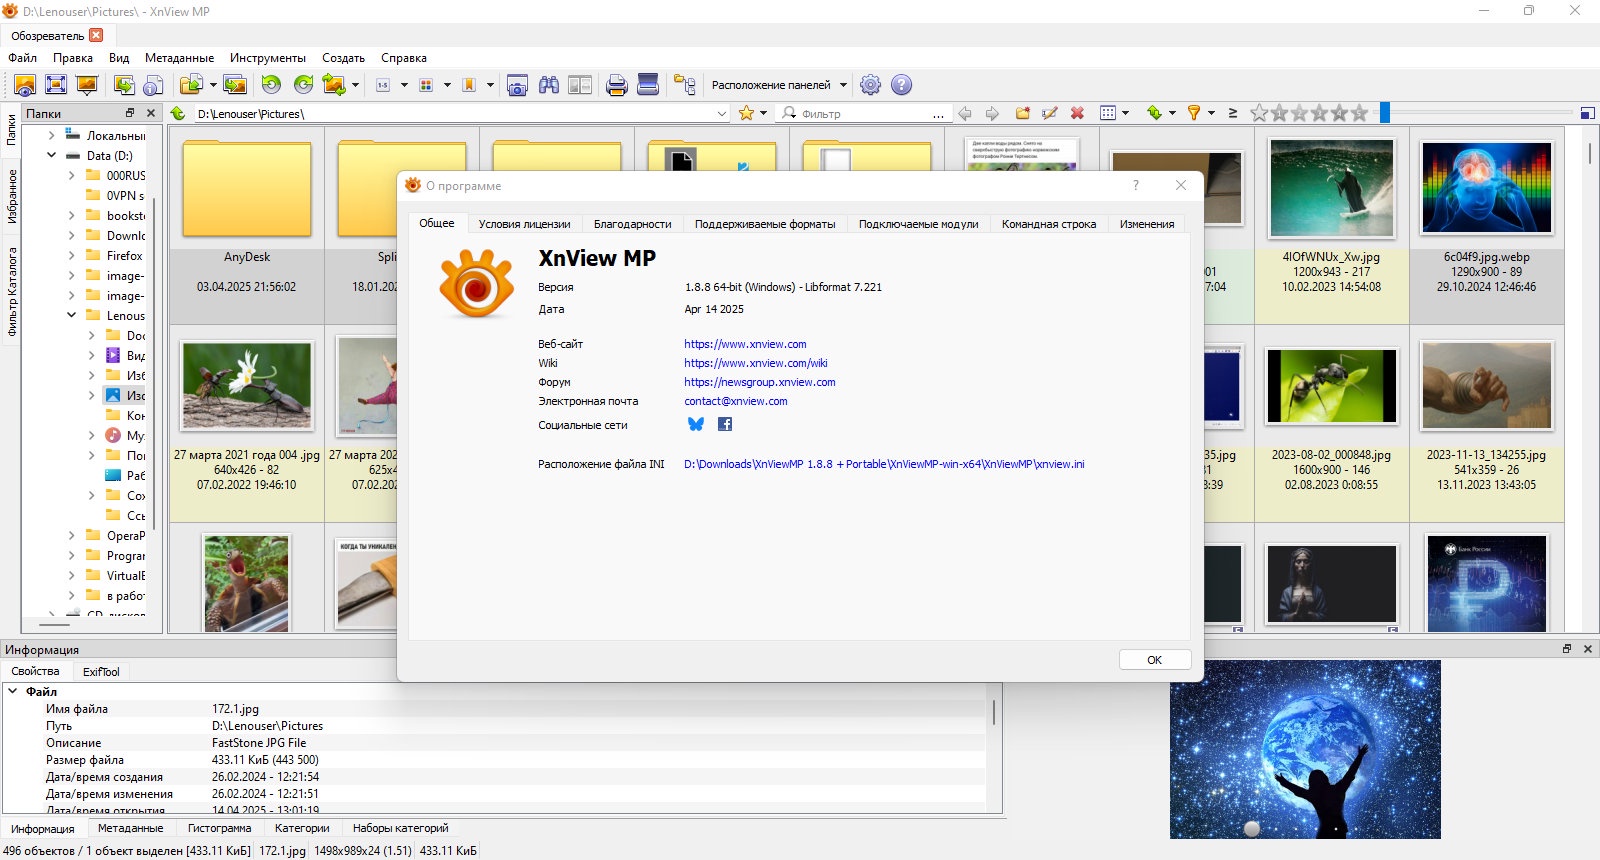Click the thumbnail size slider handle
Screen dimensions: 1600x860
pyautogui.click(x=1385, y=113)
